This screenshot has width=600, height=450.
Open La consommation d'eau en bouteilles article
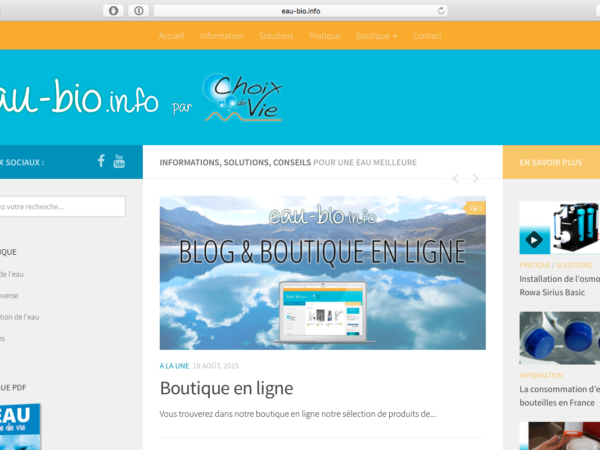pos(559,396)
